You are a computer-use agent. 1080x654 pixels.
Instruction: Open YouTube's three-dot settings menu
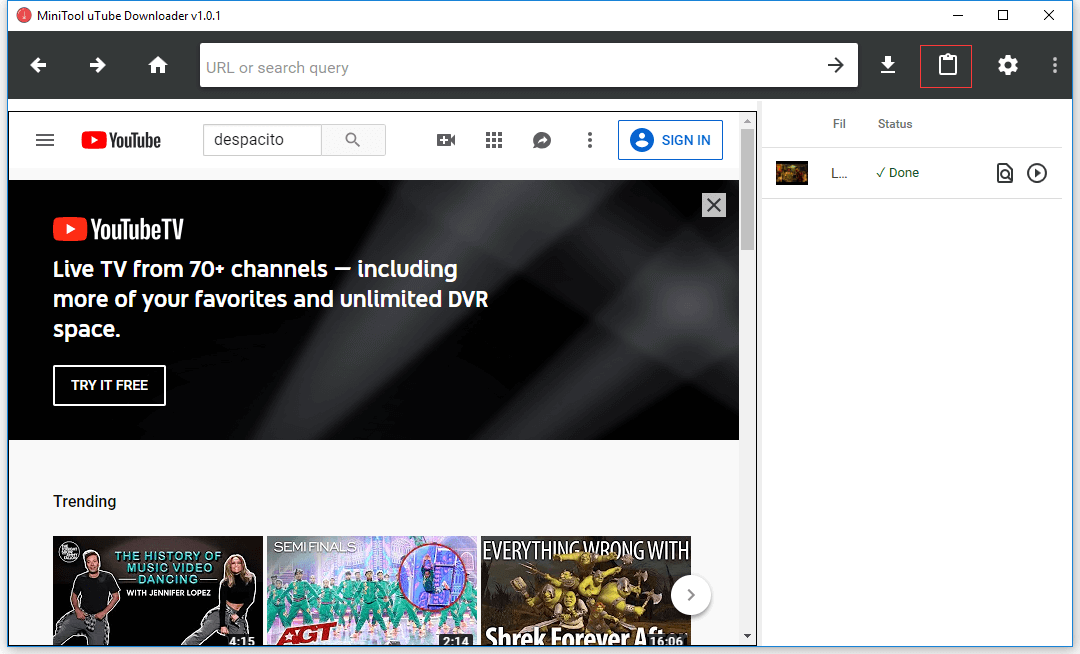[x=590, y=140]
